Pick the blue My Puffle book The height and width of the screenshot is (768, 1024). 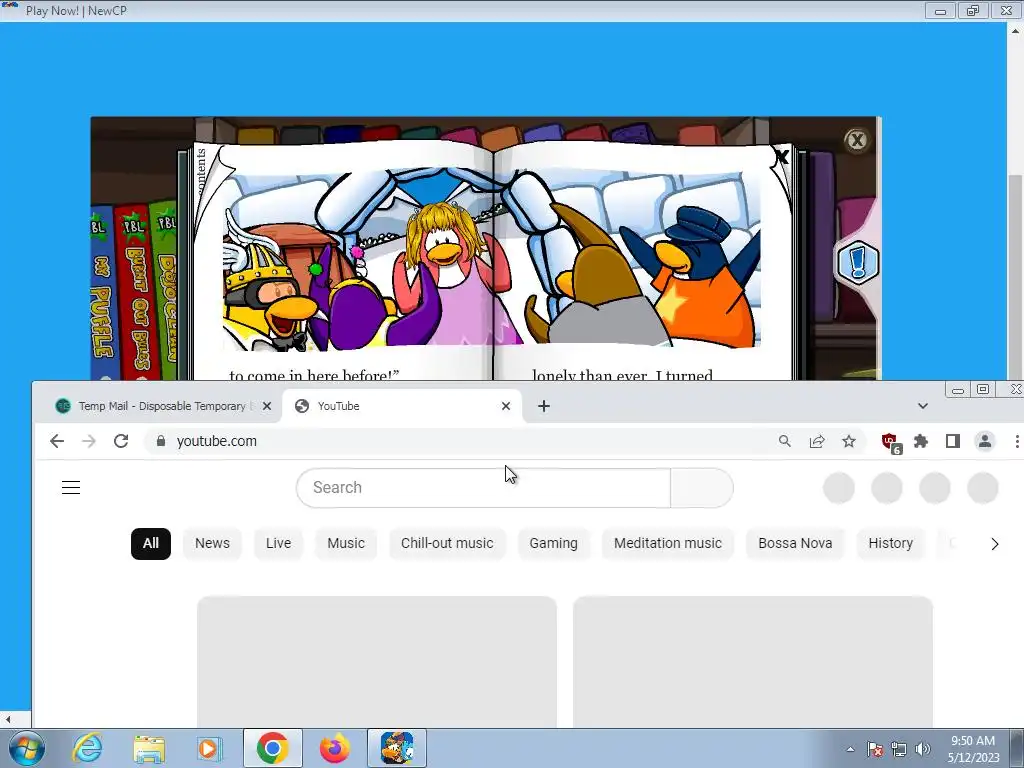click(x=103, y=294)
